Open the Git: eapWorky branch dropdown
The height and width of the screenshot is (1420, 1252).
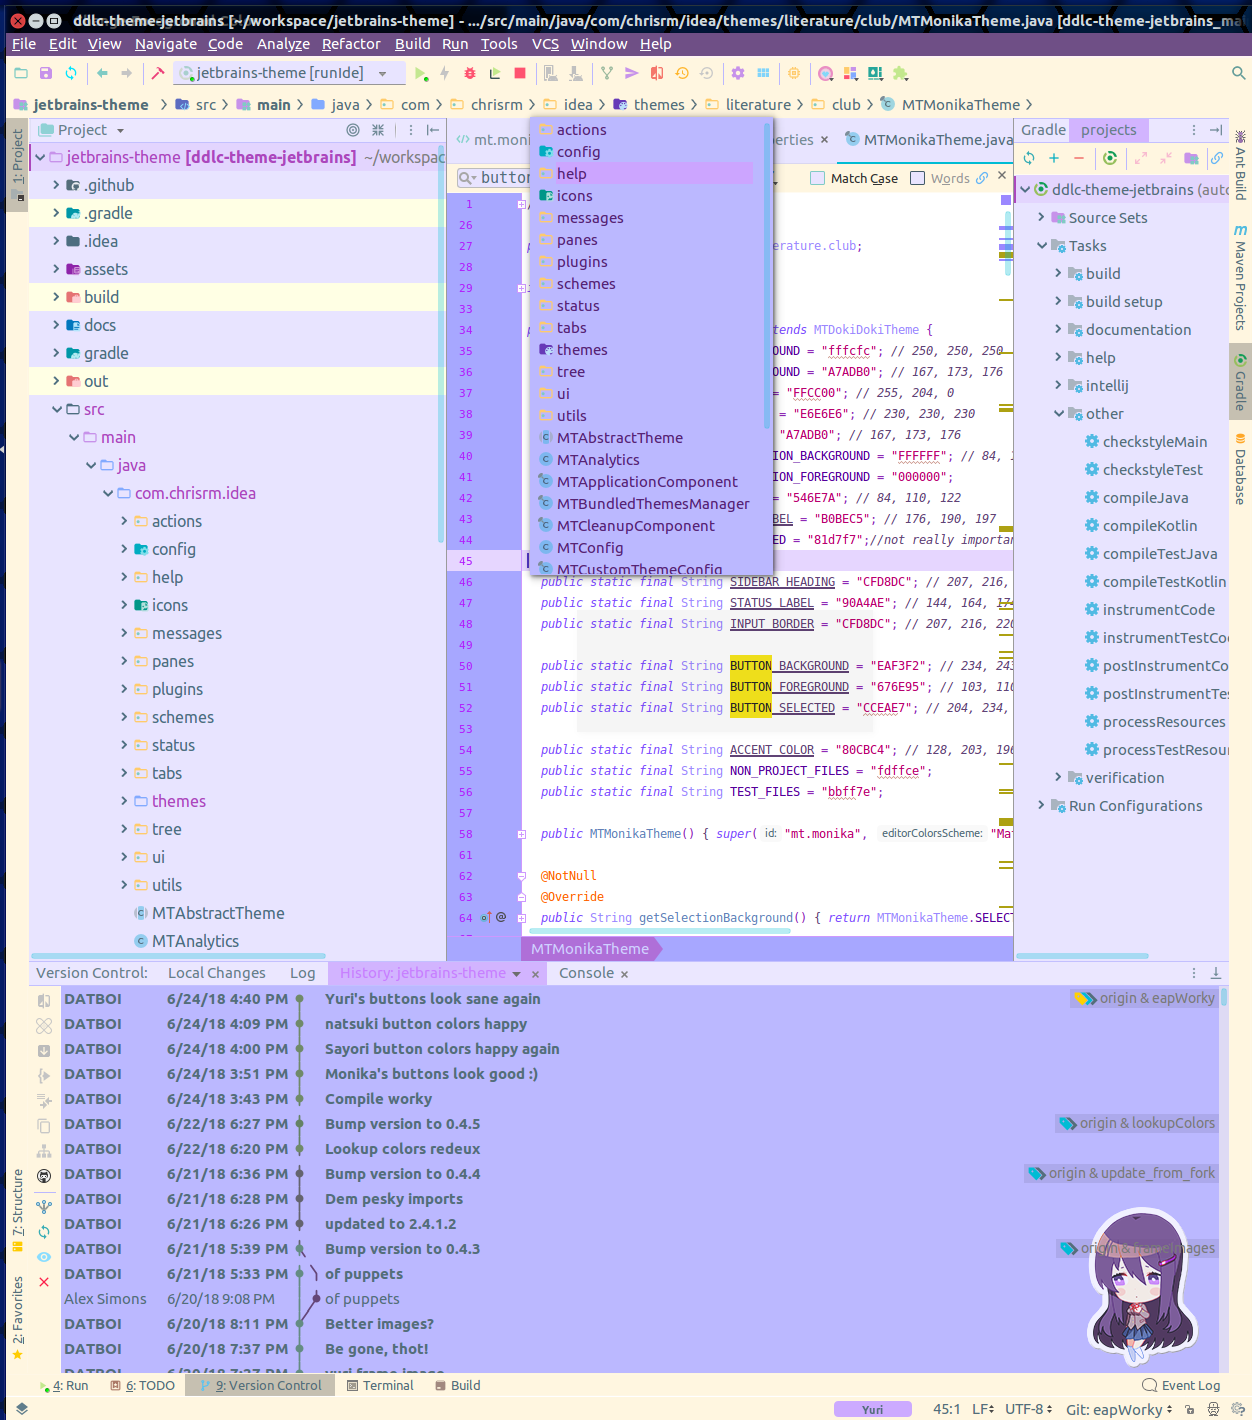[1117, 1409]
